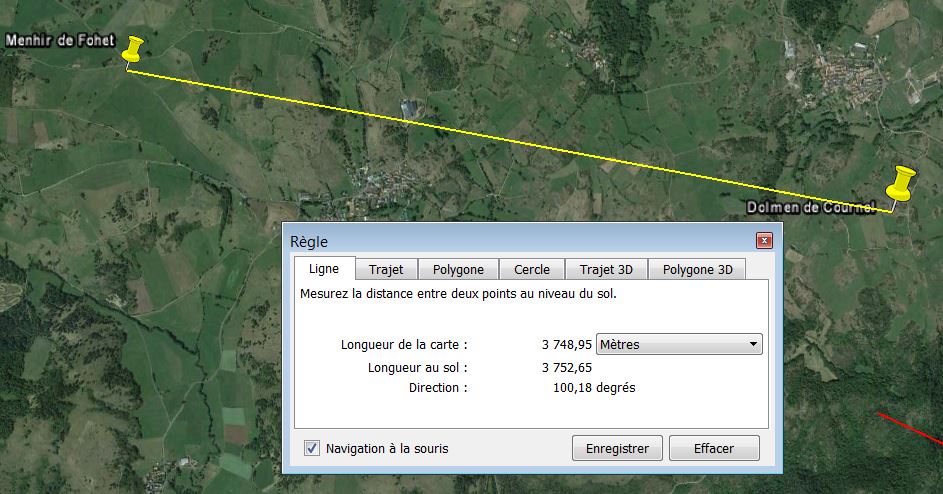Click the Longueur au sol label
This screenshot has width=943, height=494.
(x=417, y=368)
